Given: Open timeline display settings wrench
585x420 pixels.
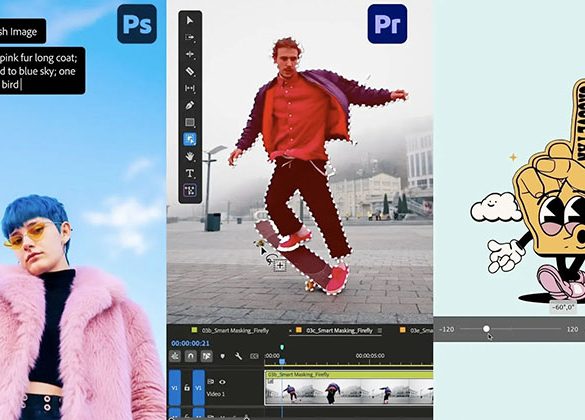Looking at the screenshot, I should [238, 356].
